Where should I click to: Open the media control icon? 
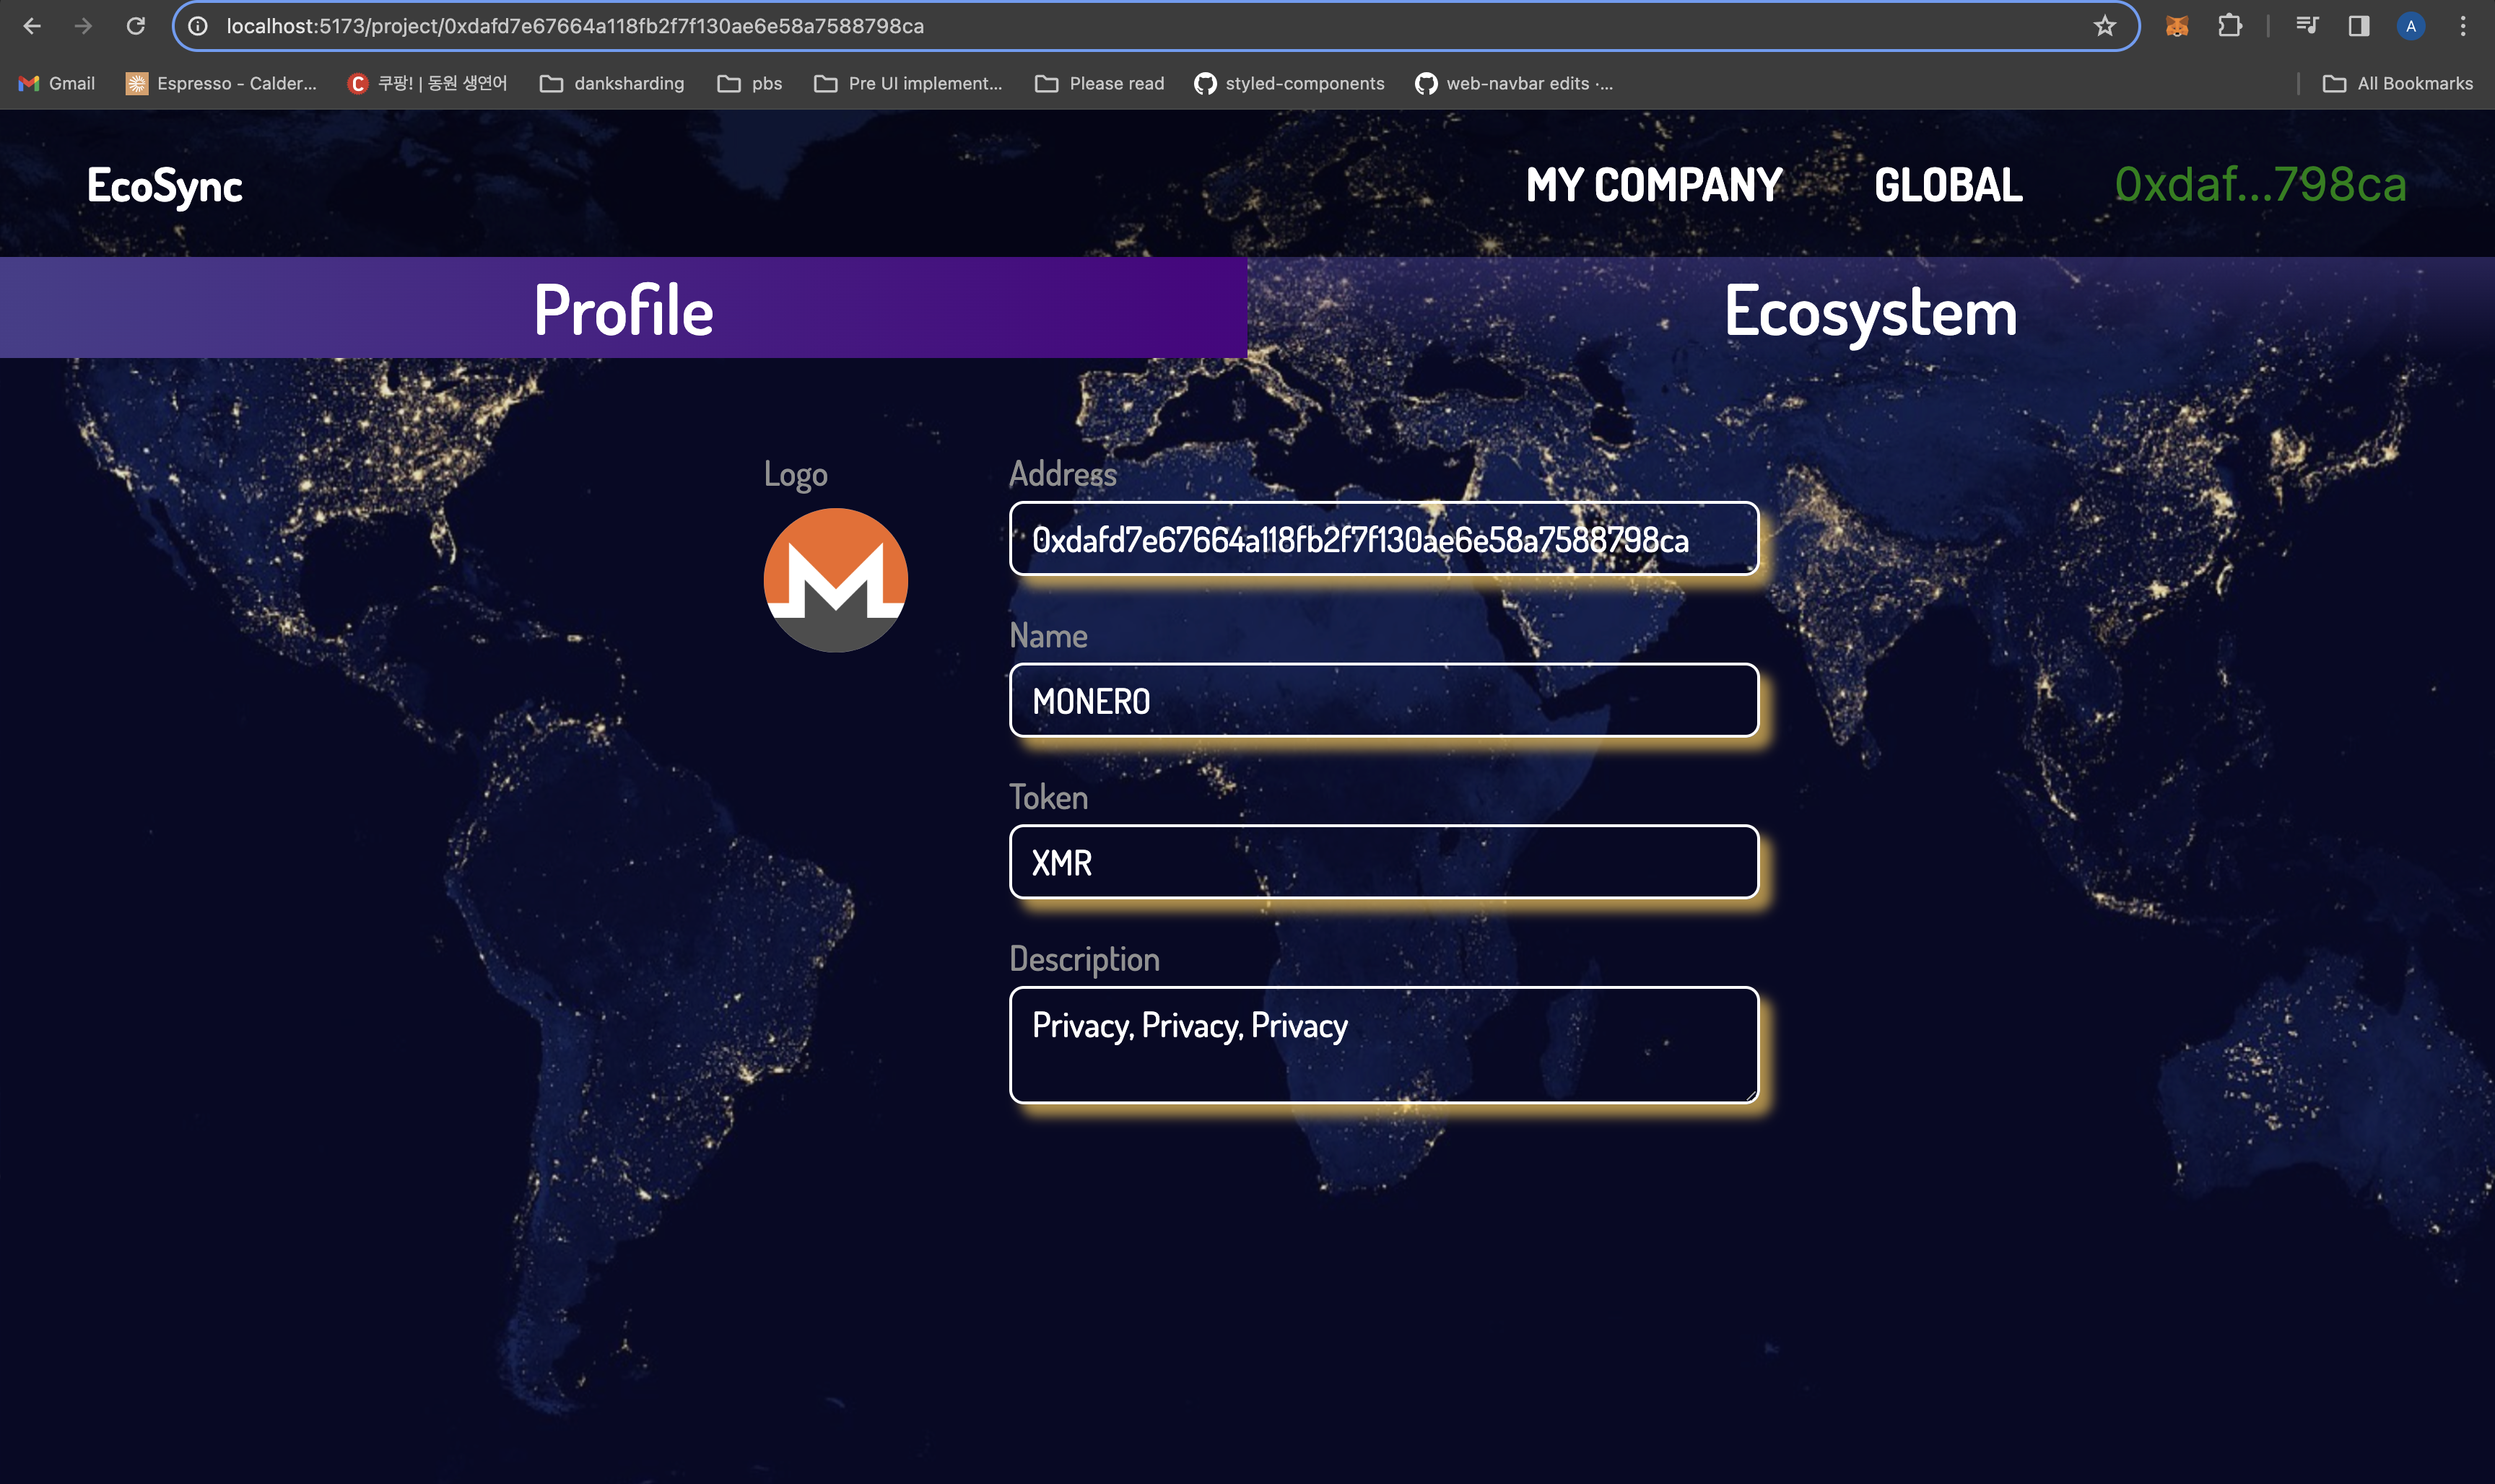click(2307, 26)
